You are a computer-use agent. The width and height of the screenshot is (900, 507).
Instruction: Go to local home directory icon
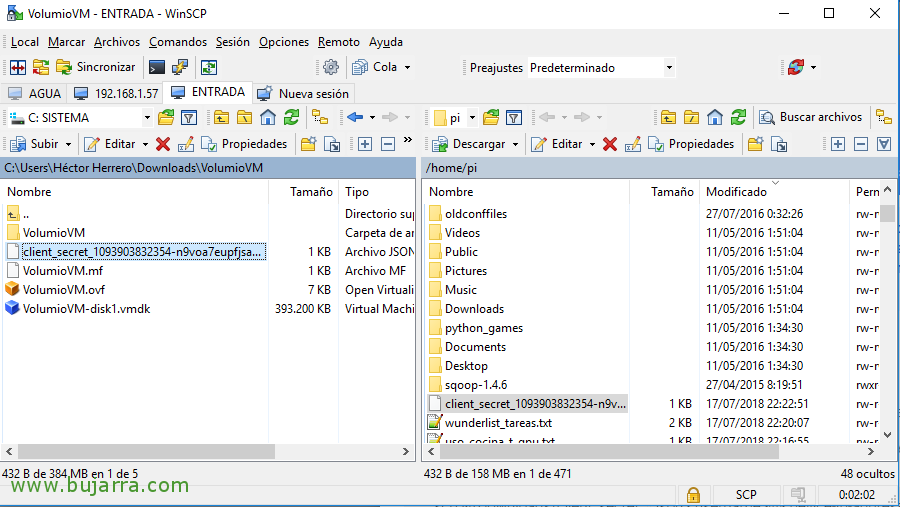click(x=267, y=118)
